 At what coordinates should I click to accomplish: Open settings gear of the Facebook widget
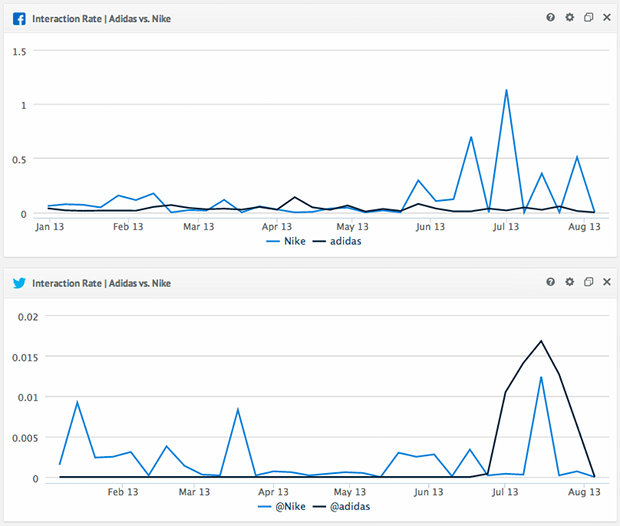pos(569,17)
